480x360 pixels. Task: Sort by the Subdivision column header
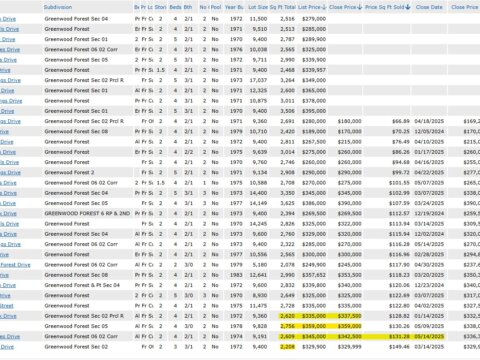[x=58, y=7]
